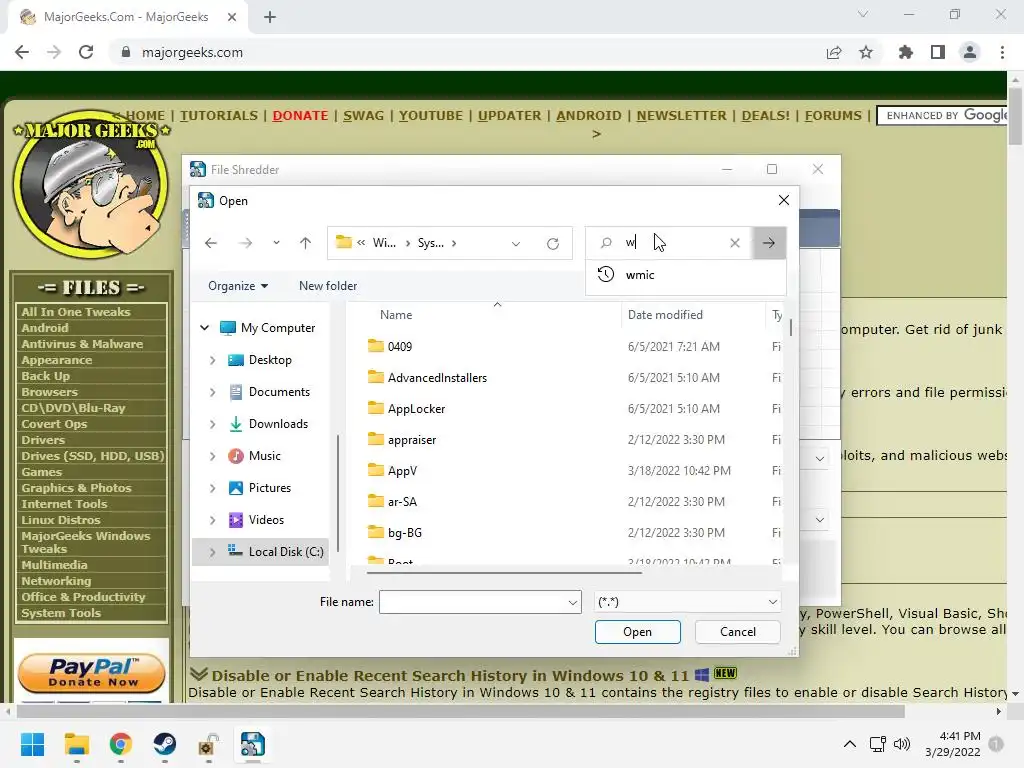Image resolution: width=1024 pixels, height=768 pixels.
Task: Choose the wmic search suggestion
Action: click(x=686, y=275)
